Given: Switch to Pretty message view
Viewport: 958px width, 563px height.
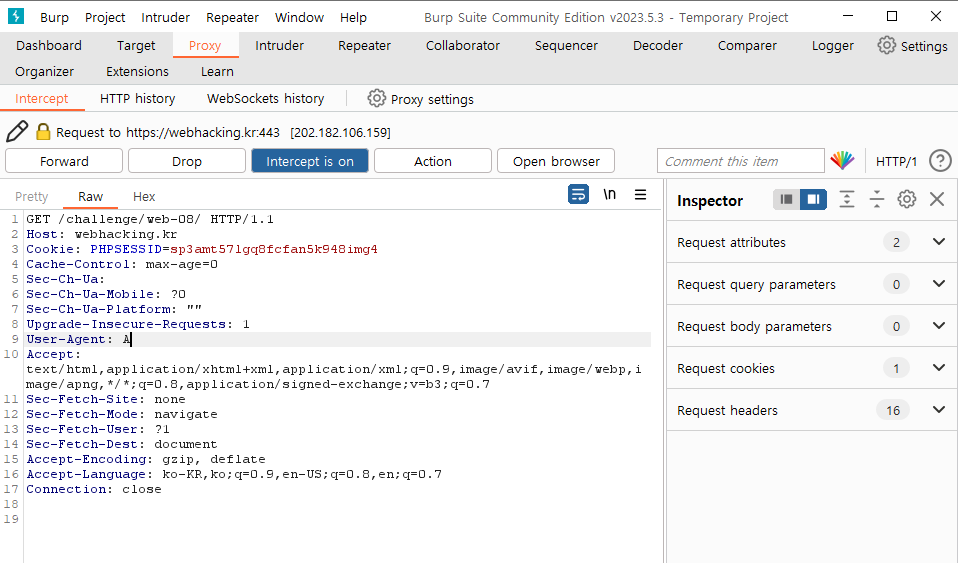Looking at the screenshot, I should 32,196.
